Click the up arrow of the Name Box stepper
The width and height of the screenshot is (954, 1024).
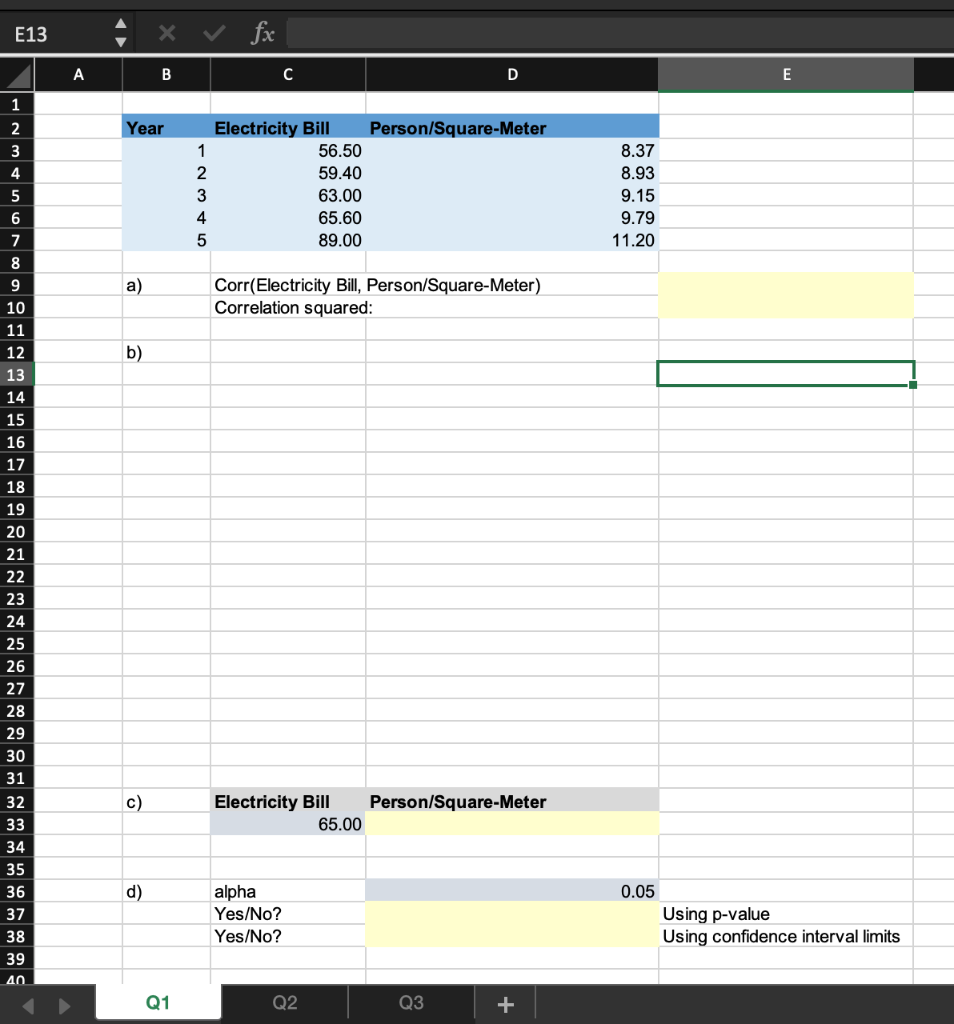pyautogui.click(x=121, y=26)
